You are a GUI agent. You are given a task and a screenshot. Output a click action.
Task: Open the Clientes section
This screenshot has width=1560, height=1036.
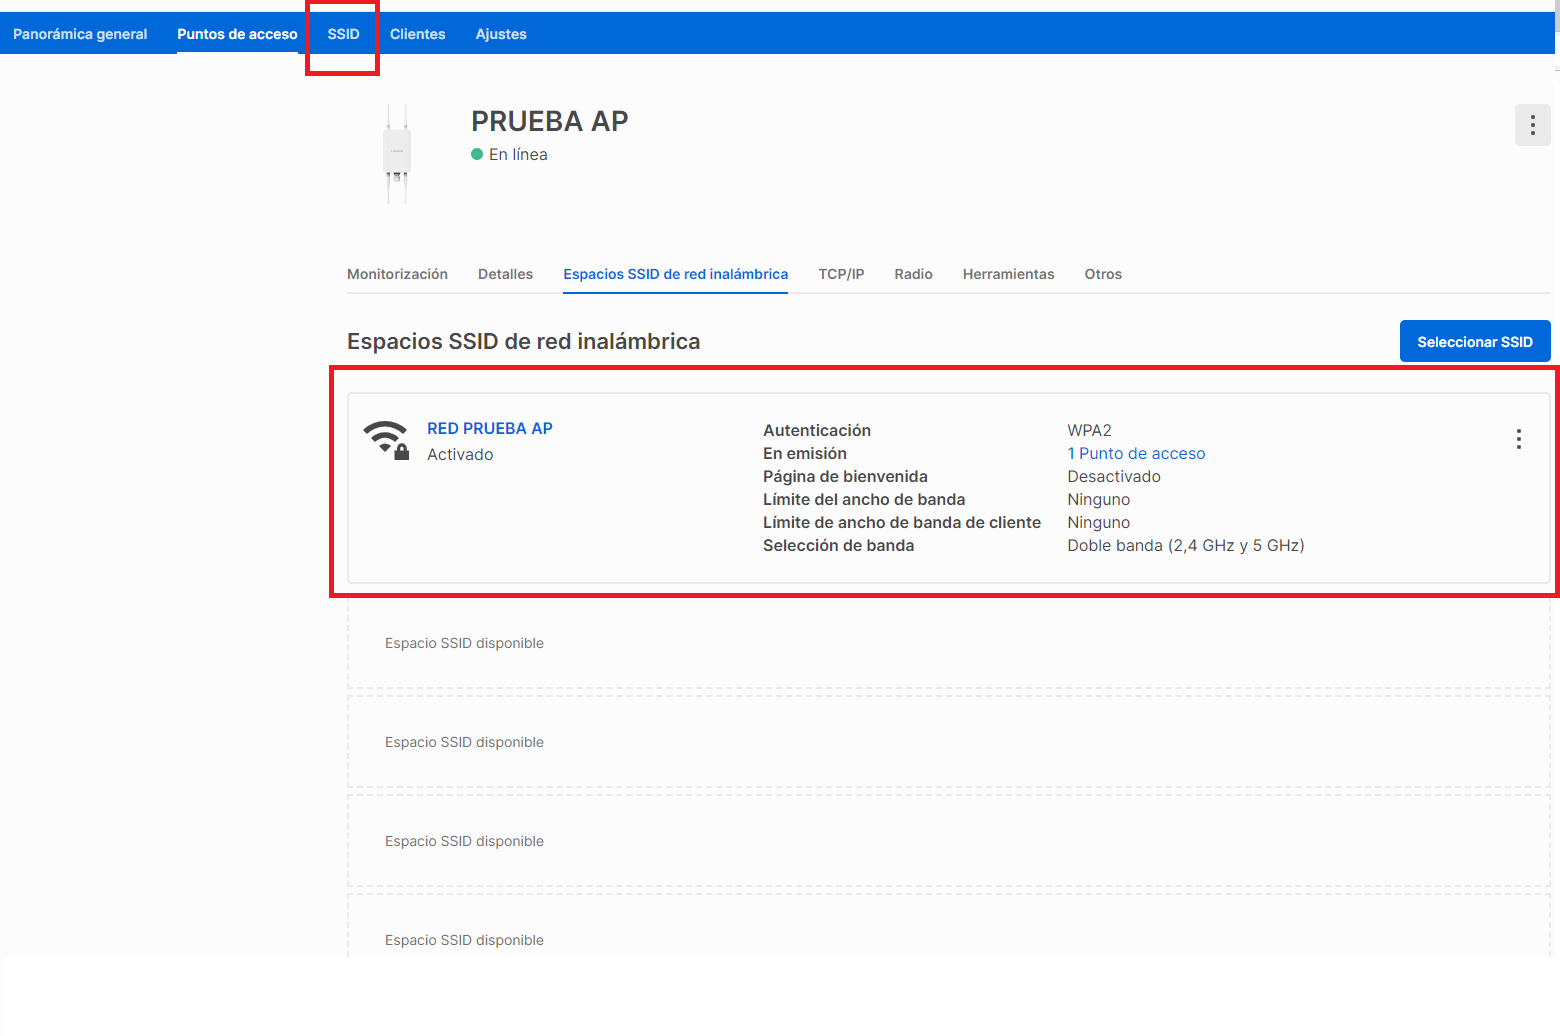click(x=417, y=34)
